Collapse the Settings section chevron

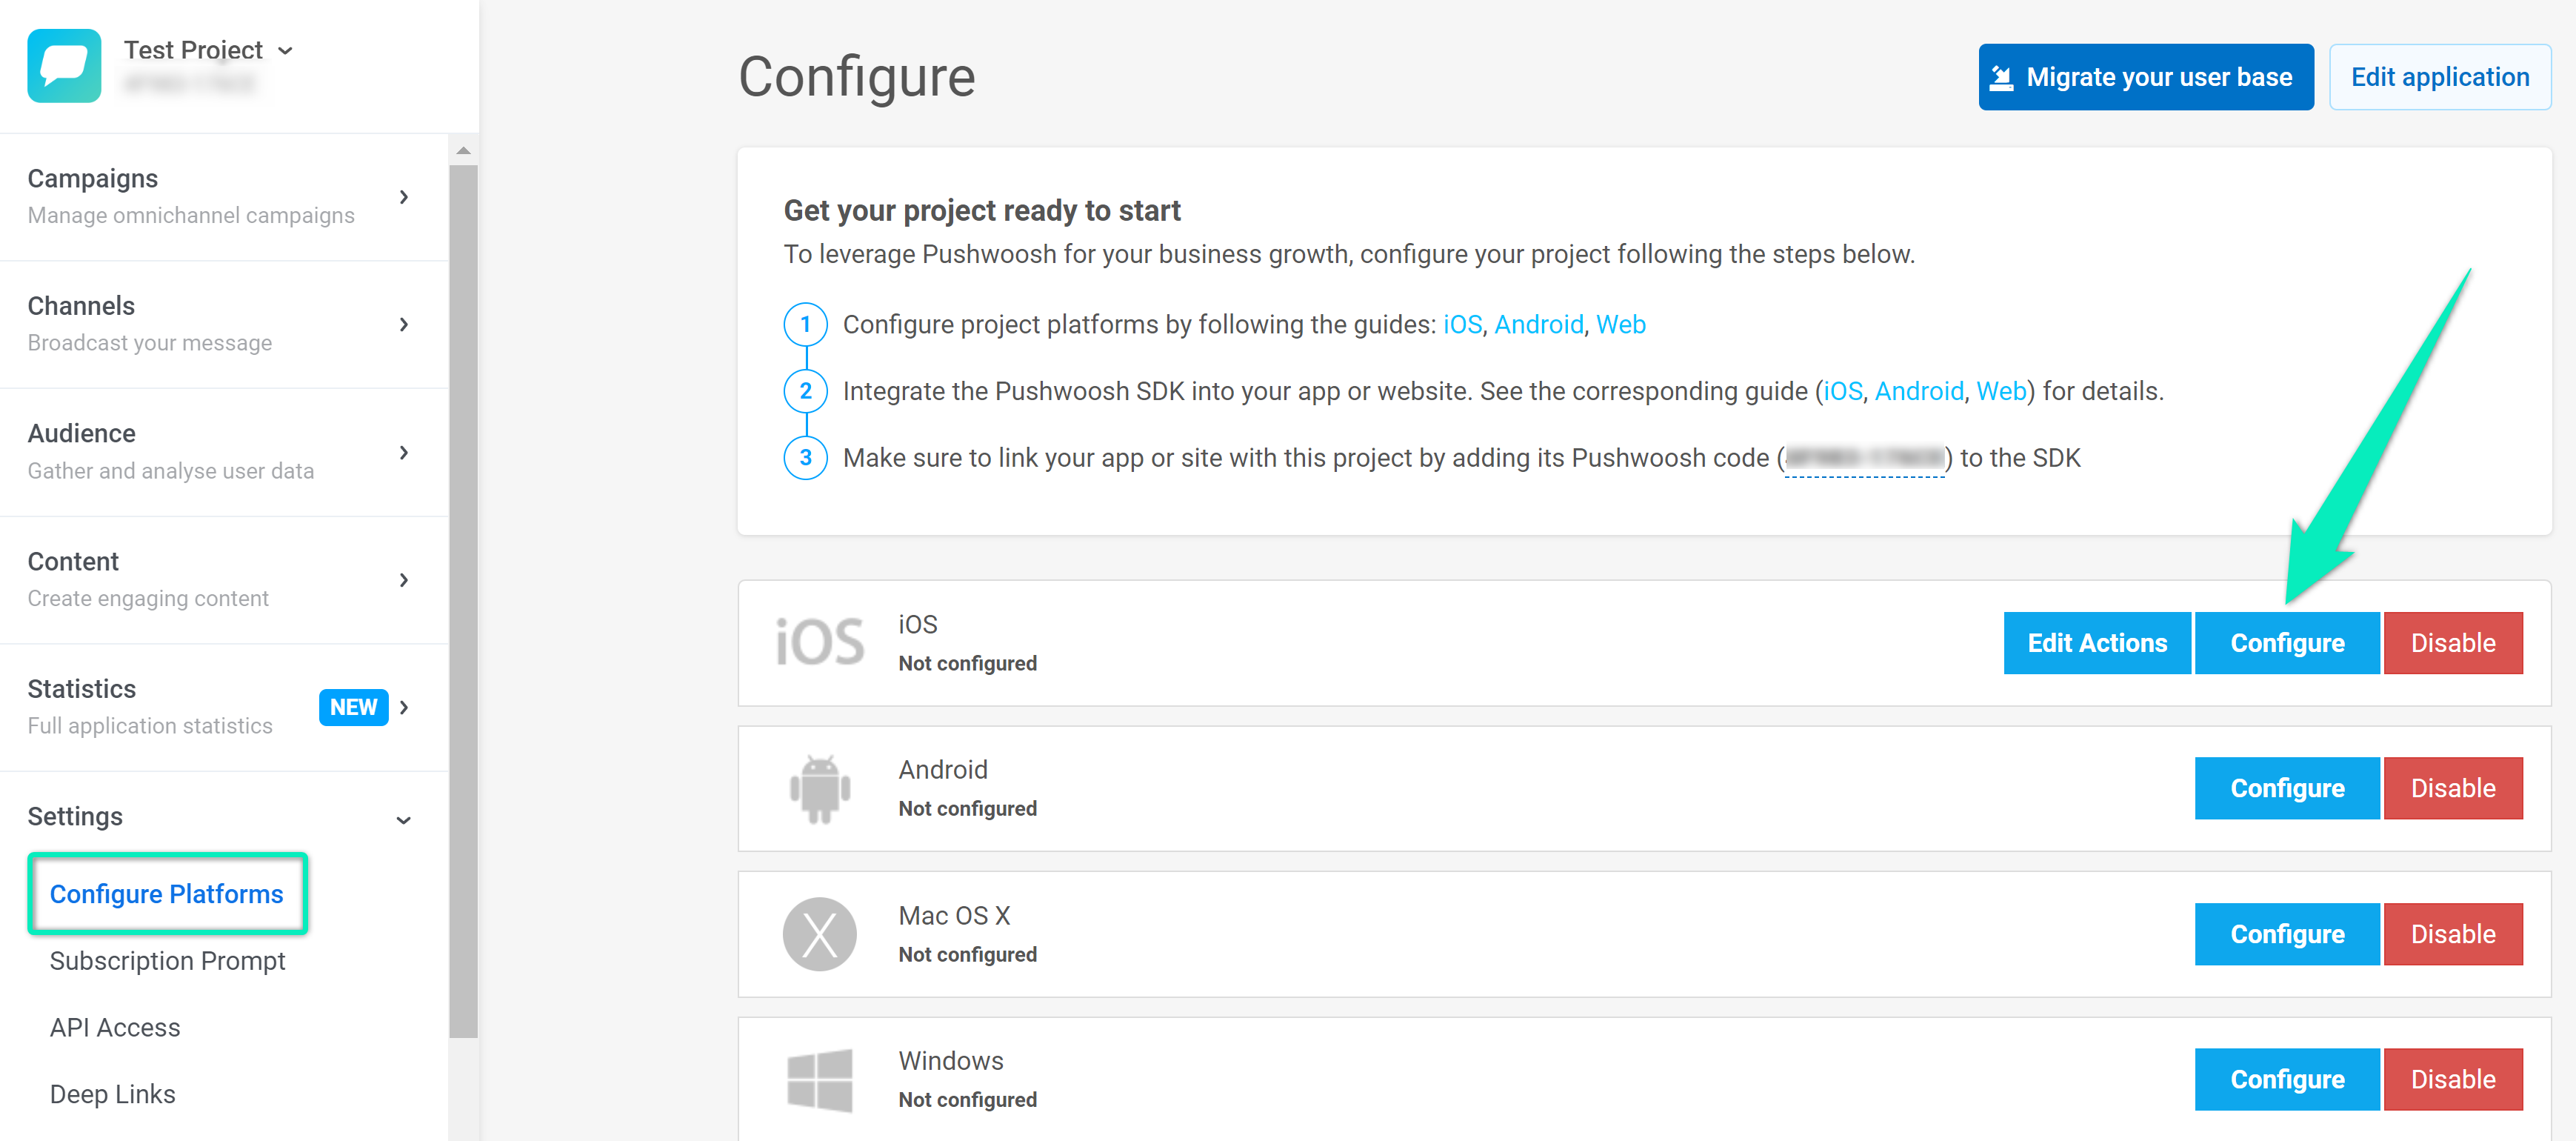point(403,820)
